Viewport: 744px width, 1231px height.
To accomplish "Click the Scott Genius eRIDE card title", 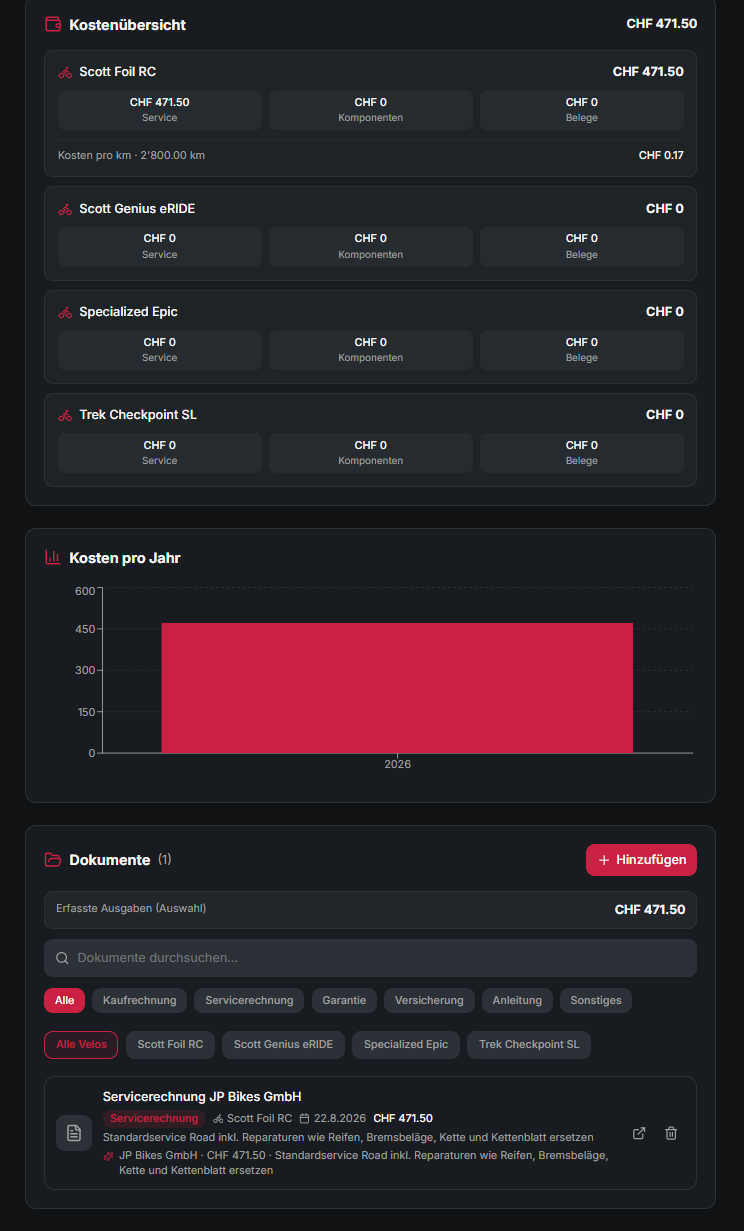I will (137, 209).
